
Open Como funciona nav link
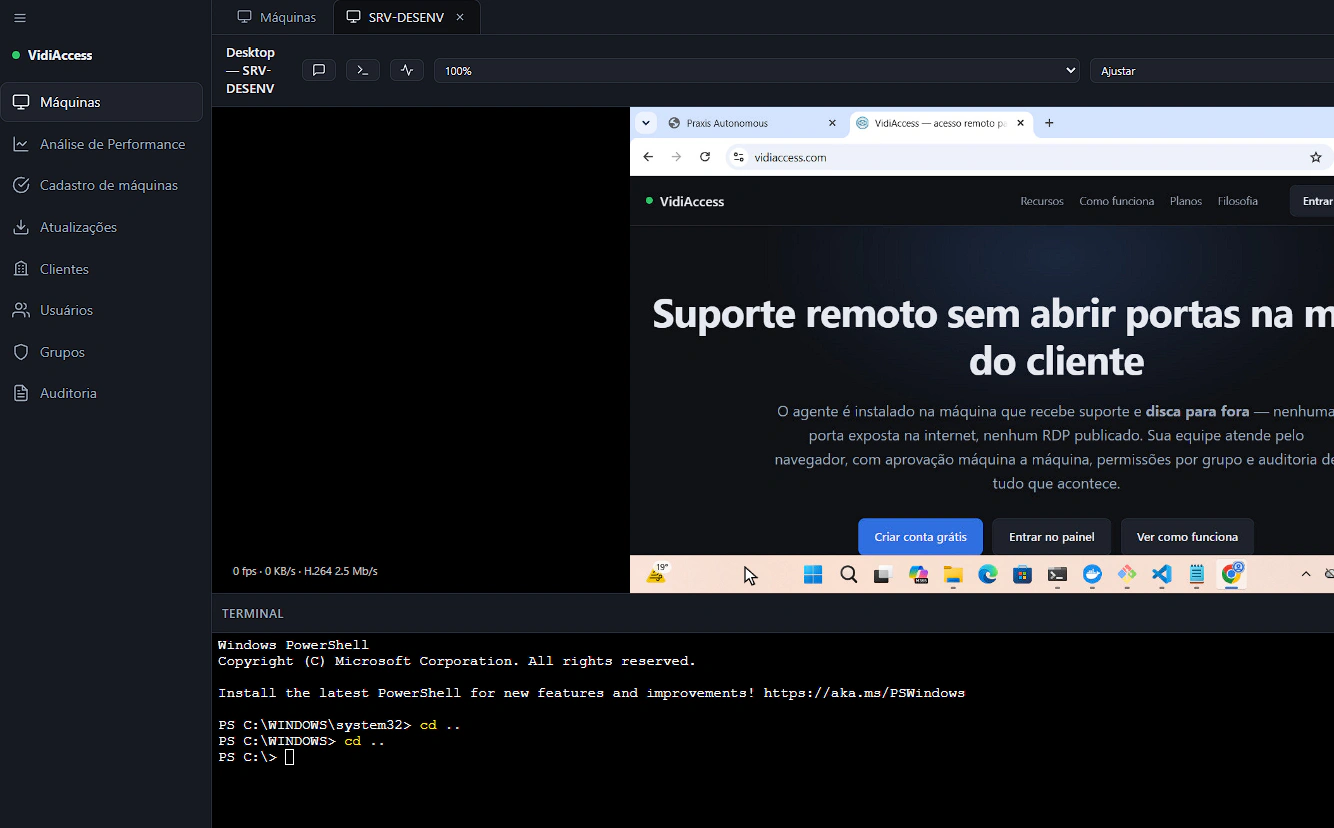pyautogui.click(x=1116, y=201)
